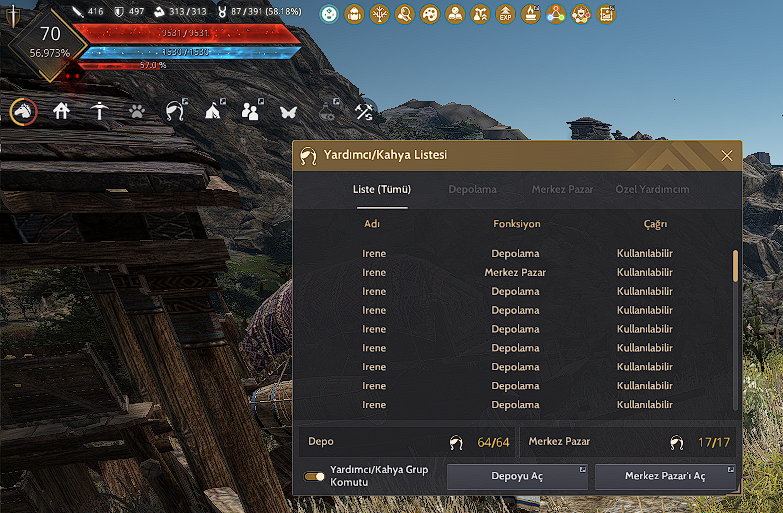The height and width of the screenshot is (513, 783).
Task: Click the maid/butler hair icon in quick bar
Action: coord(175,111)
